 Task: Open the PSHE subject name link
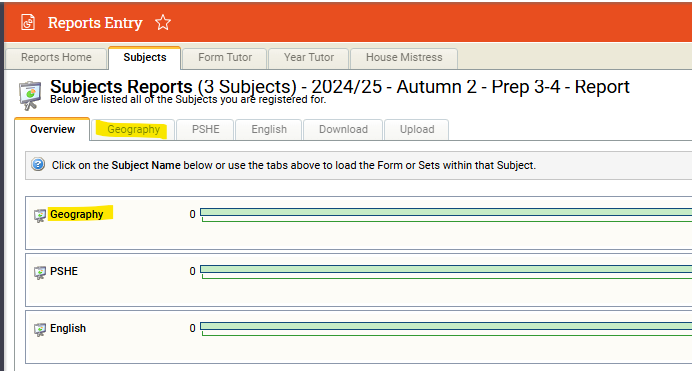point(64,271)
